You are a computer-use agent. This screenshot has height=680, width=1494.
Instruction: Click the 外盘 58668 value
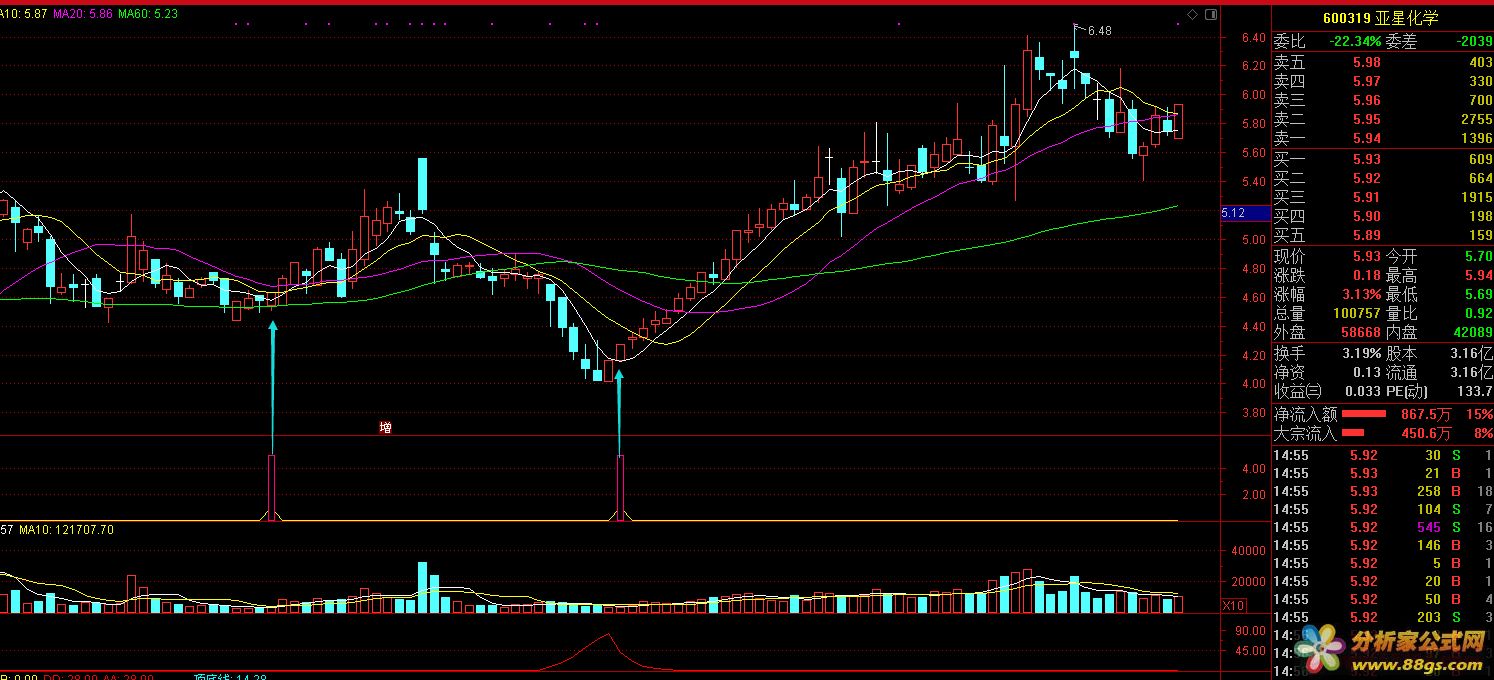pyautogui.click(x=1327, y=332)
